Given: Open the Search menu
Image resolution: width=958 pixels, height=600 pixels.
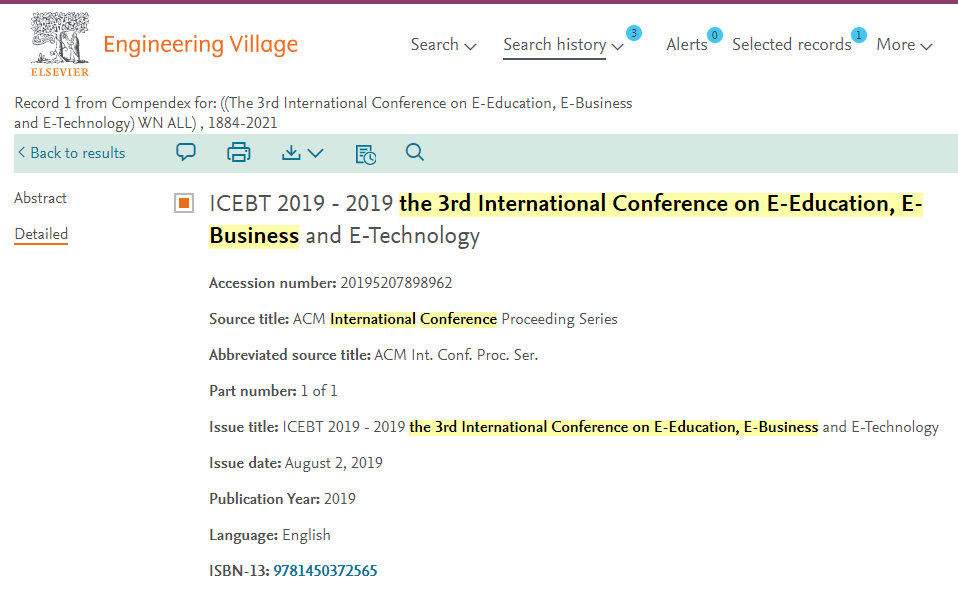Looking at the screenshot, I should [x=434, y=45].
